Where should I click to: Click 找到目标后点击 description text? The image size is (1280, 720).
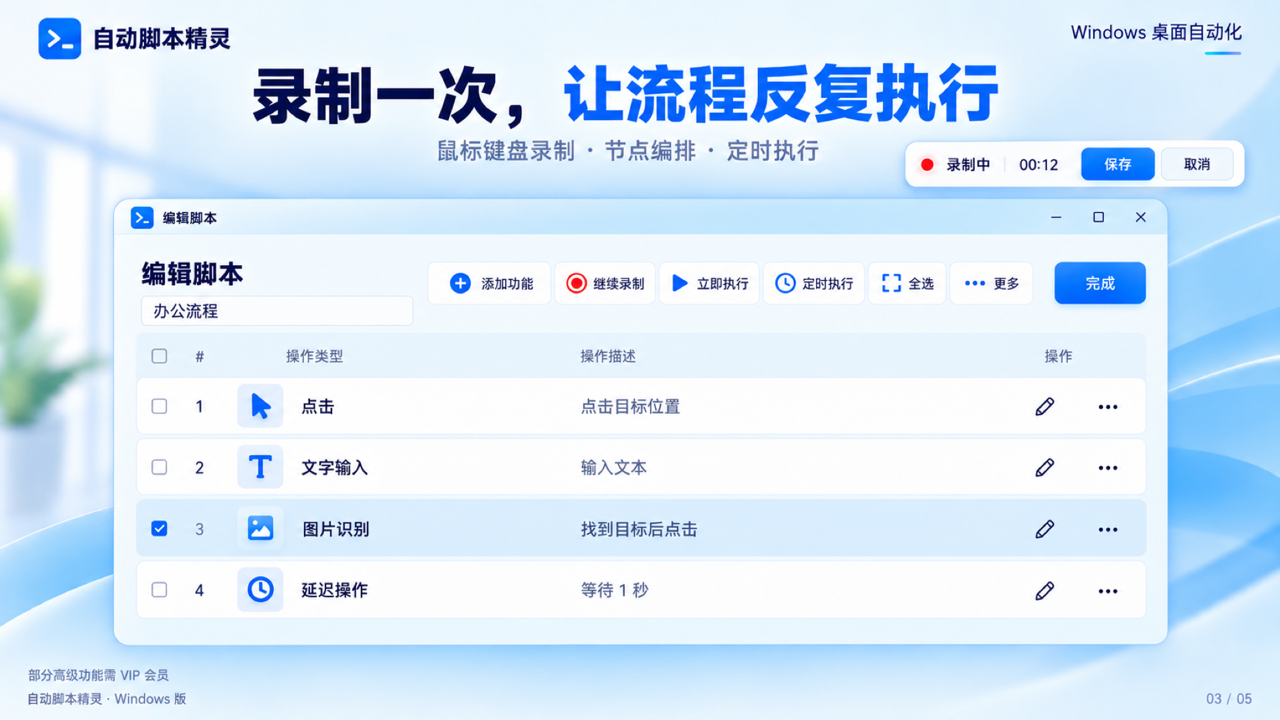click(x=639, y=529)
